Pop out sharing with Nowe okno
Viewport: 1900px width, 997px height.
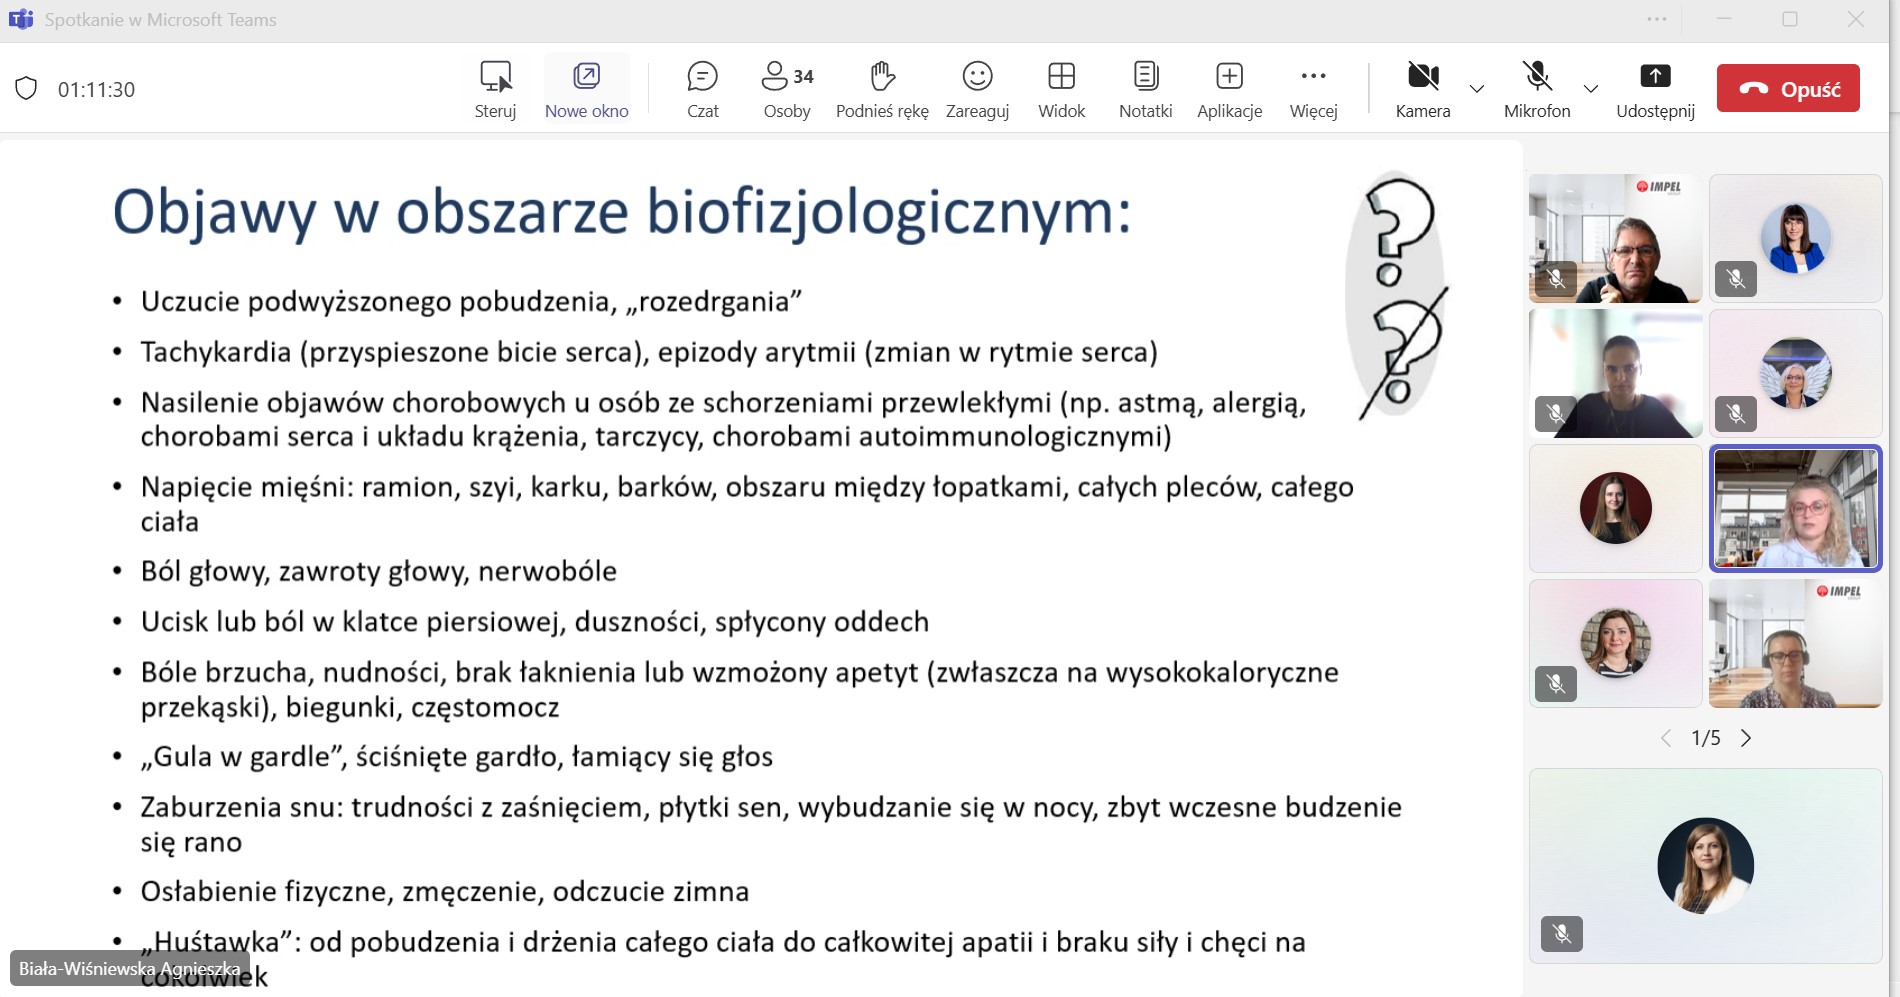[x=586, y=89]
